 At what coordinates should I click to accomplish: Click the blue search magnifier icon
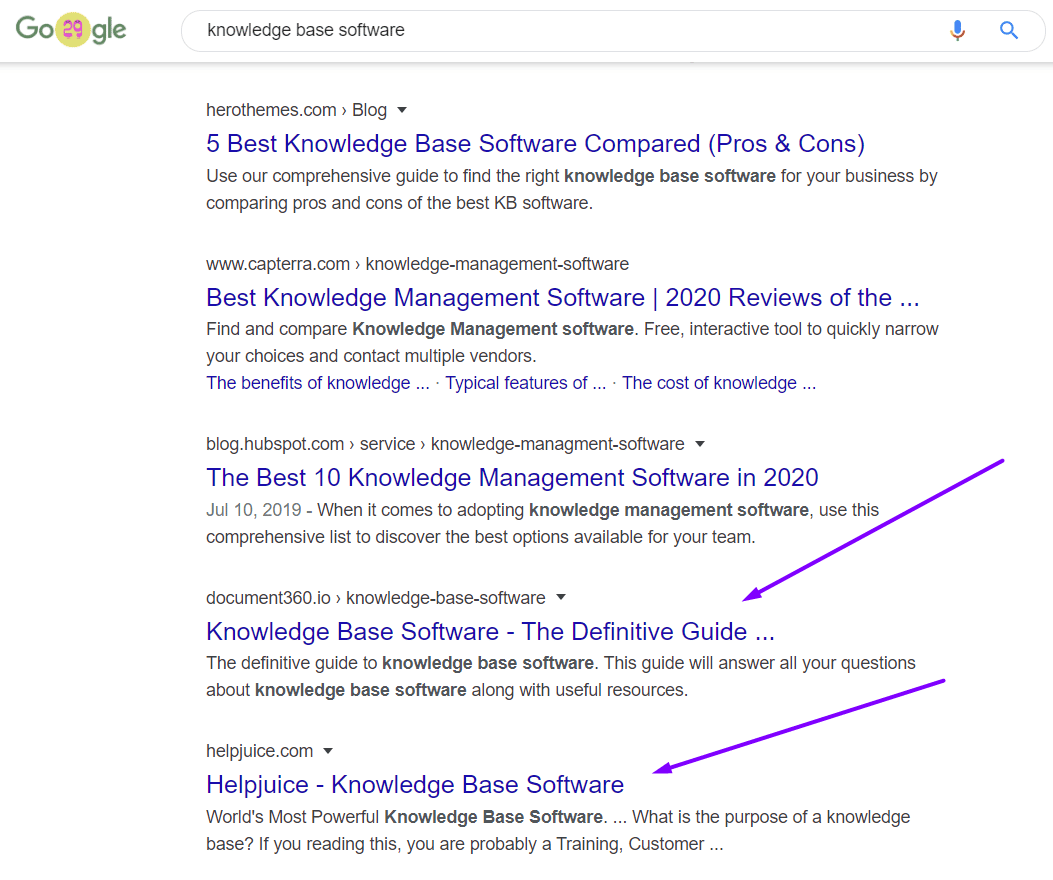[1009, 30]
